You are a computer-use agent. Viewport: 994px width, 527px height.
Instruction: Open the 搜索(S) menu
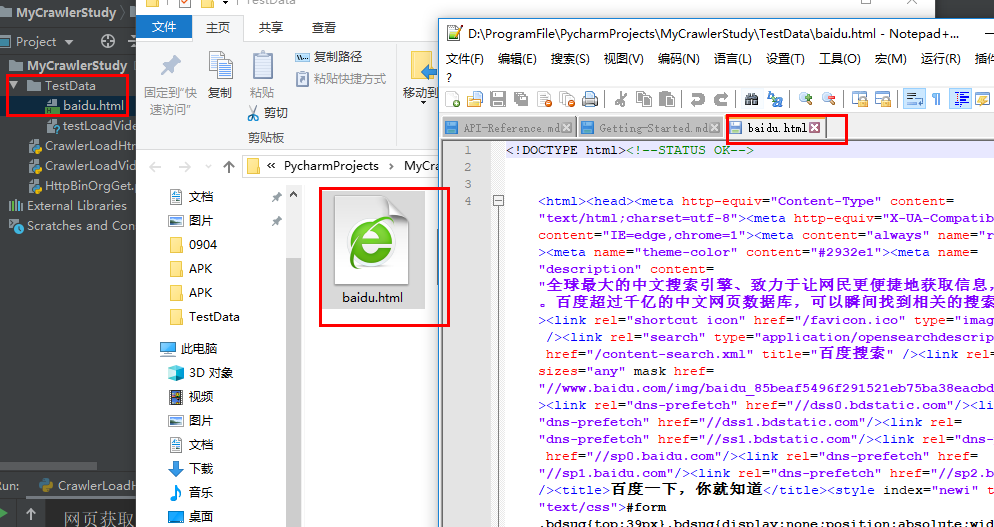pos(570,59)
